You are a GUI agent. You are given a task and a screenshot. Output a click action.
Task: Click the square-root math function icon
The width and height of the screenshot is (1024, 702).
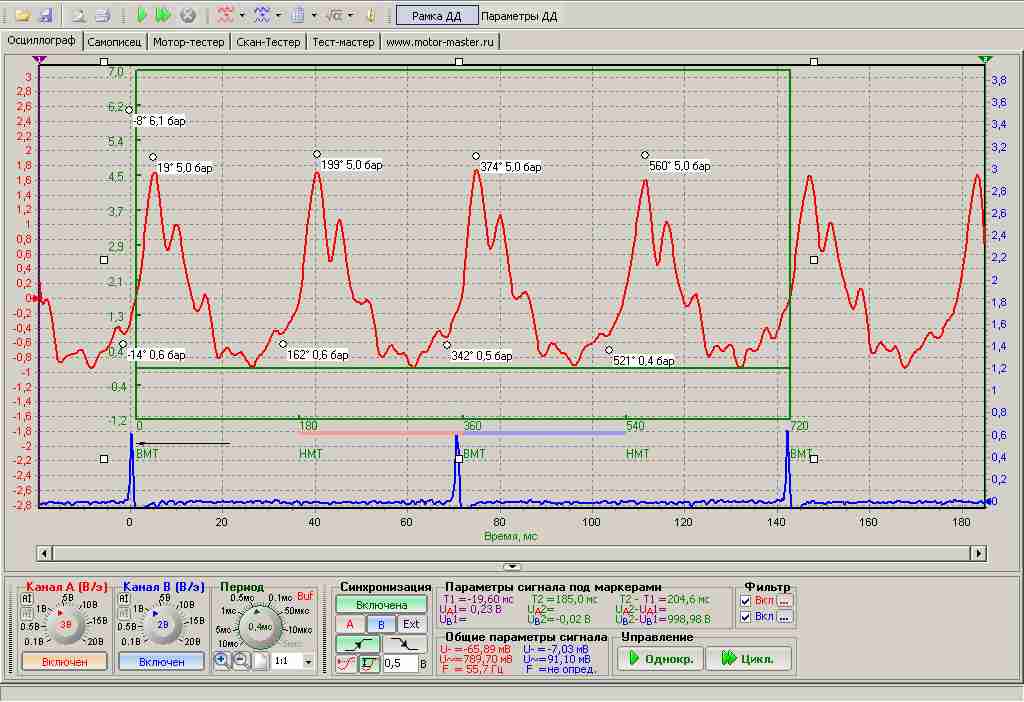334,15
